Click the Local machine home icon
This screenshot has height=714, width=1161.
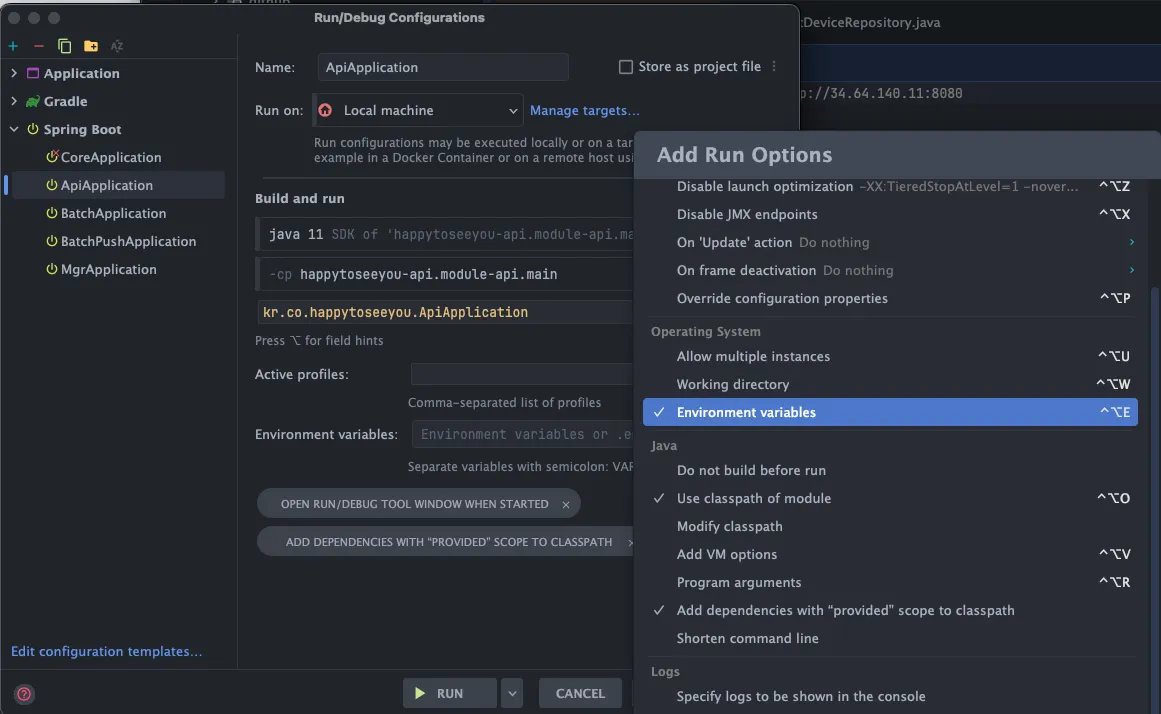point(325,110)
